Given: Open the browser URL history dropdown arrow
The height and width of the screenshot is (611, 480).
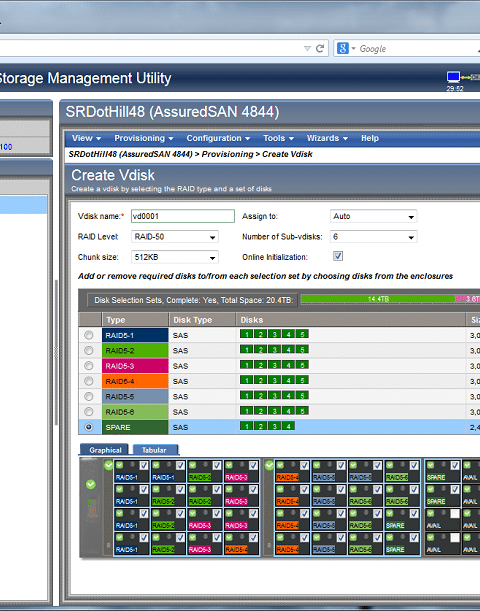Looking at the screenshot, I should (x=307, y=48).
